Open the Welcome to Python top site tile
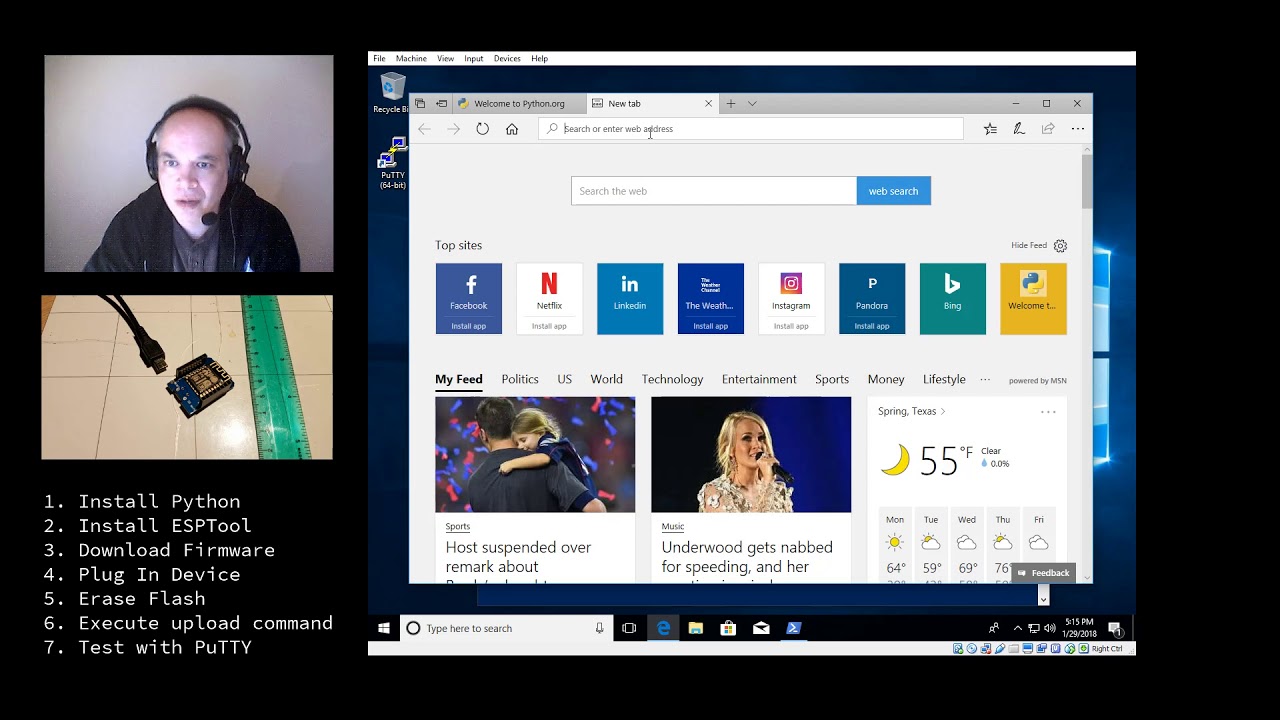This screenshot has height=720, width=1280. coord(1033,298)
